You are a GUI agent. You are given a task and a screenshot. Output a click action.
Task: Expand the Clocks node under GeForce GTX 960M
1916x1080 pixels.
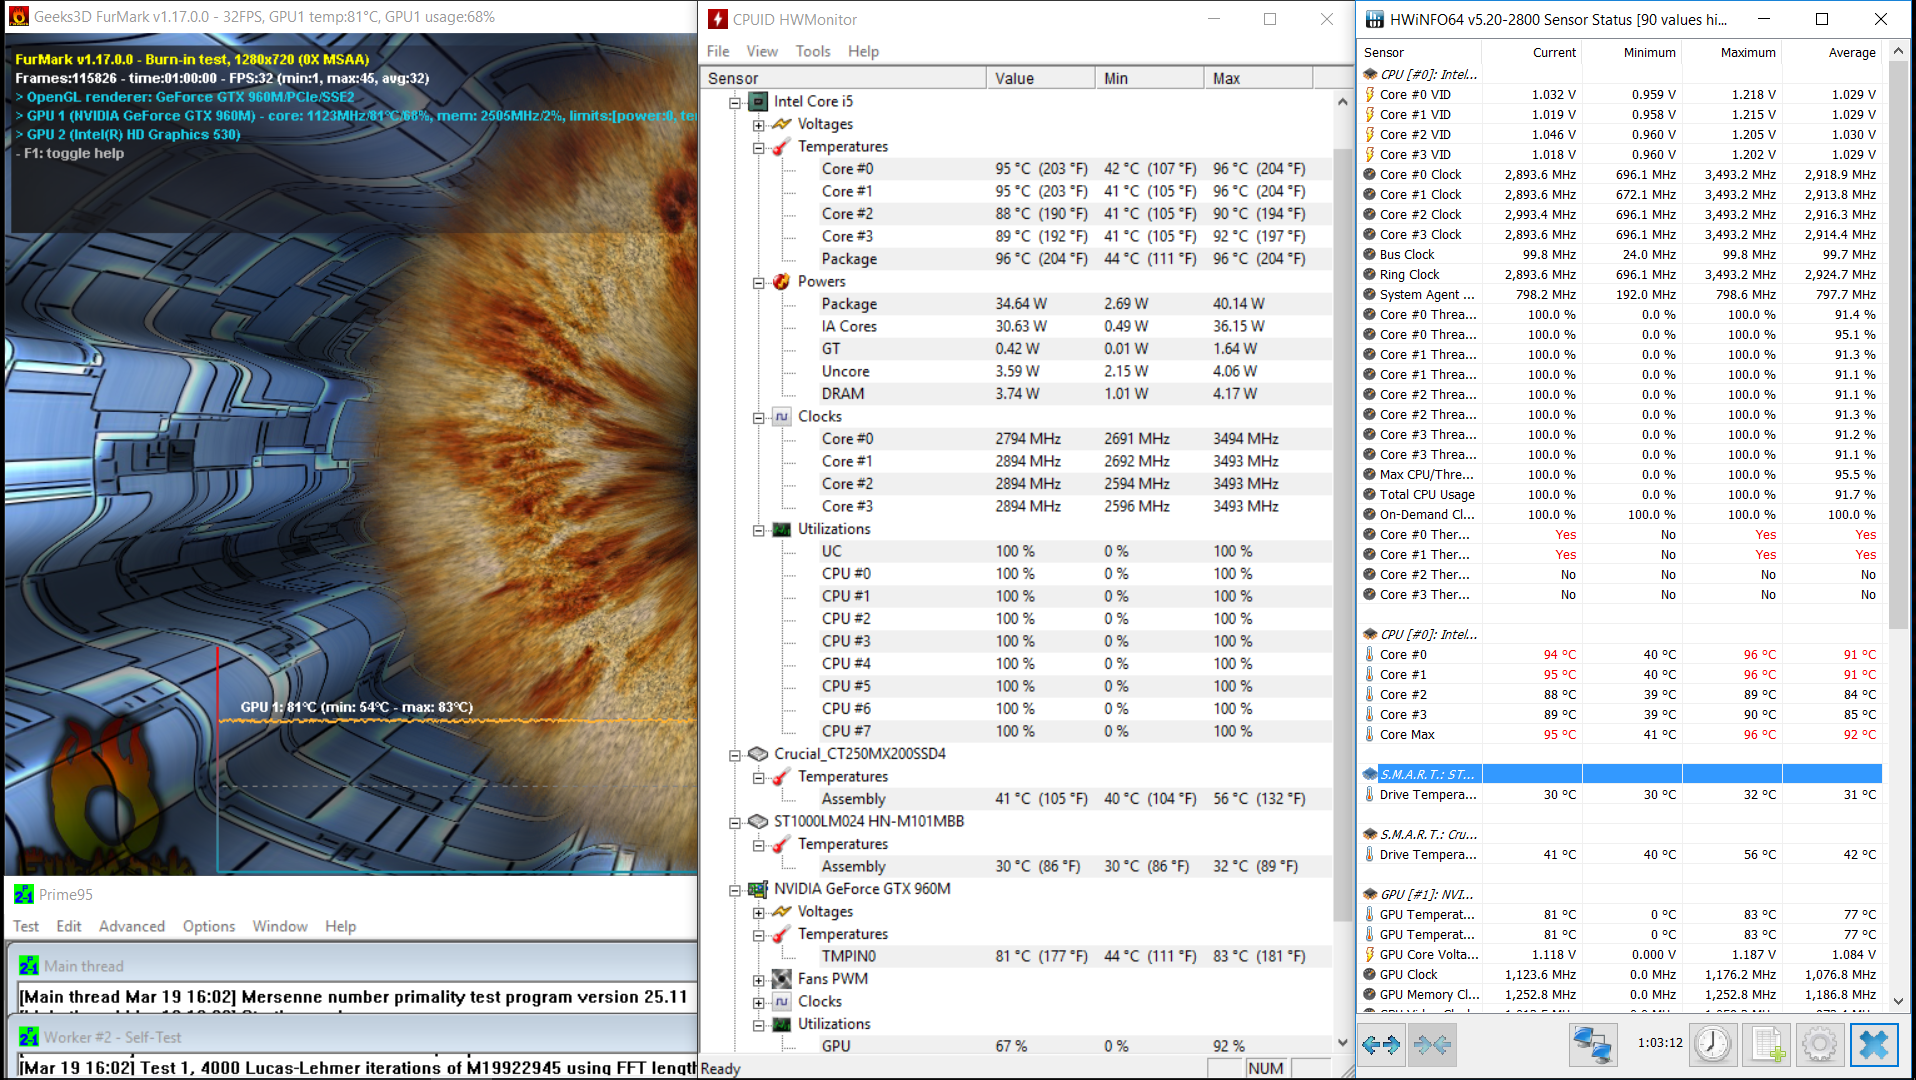coord(759,1002)
